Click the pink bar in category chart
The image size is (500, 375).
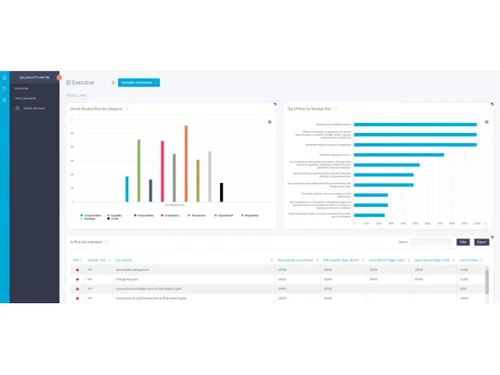point(162,171)
